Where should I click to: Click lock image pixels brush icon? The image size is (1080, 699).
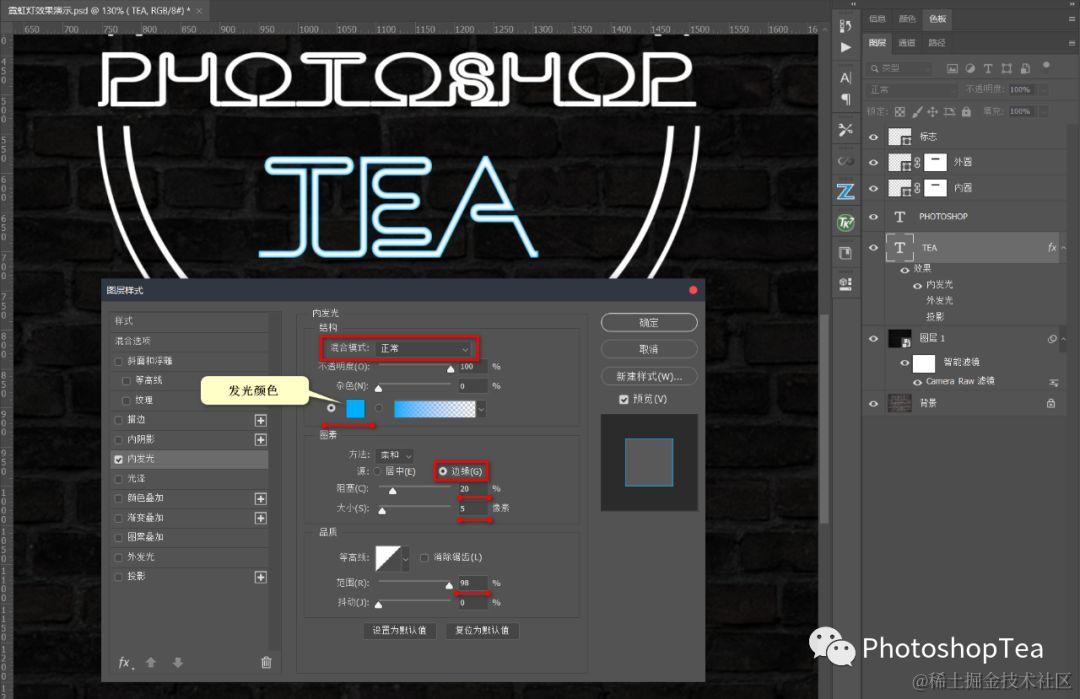point(917,112)
